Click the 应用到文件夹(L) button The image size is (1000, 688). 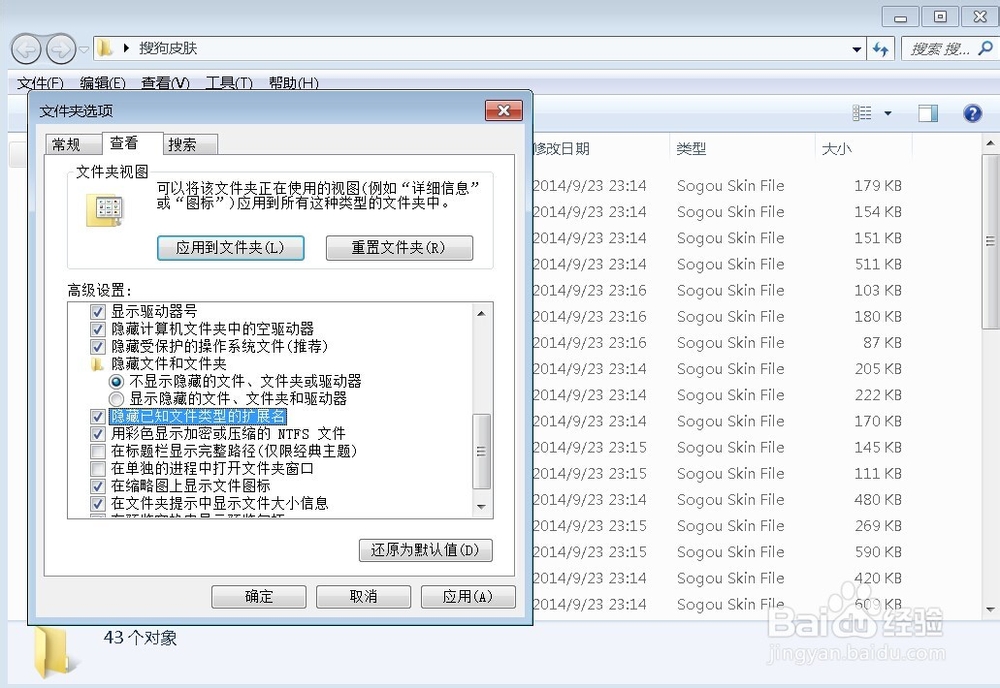(230, 247)
